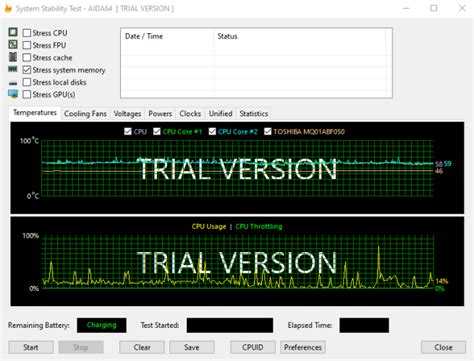Click the CPU Usage graph label
Screen dimensions: 474x361
209,226
